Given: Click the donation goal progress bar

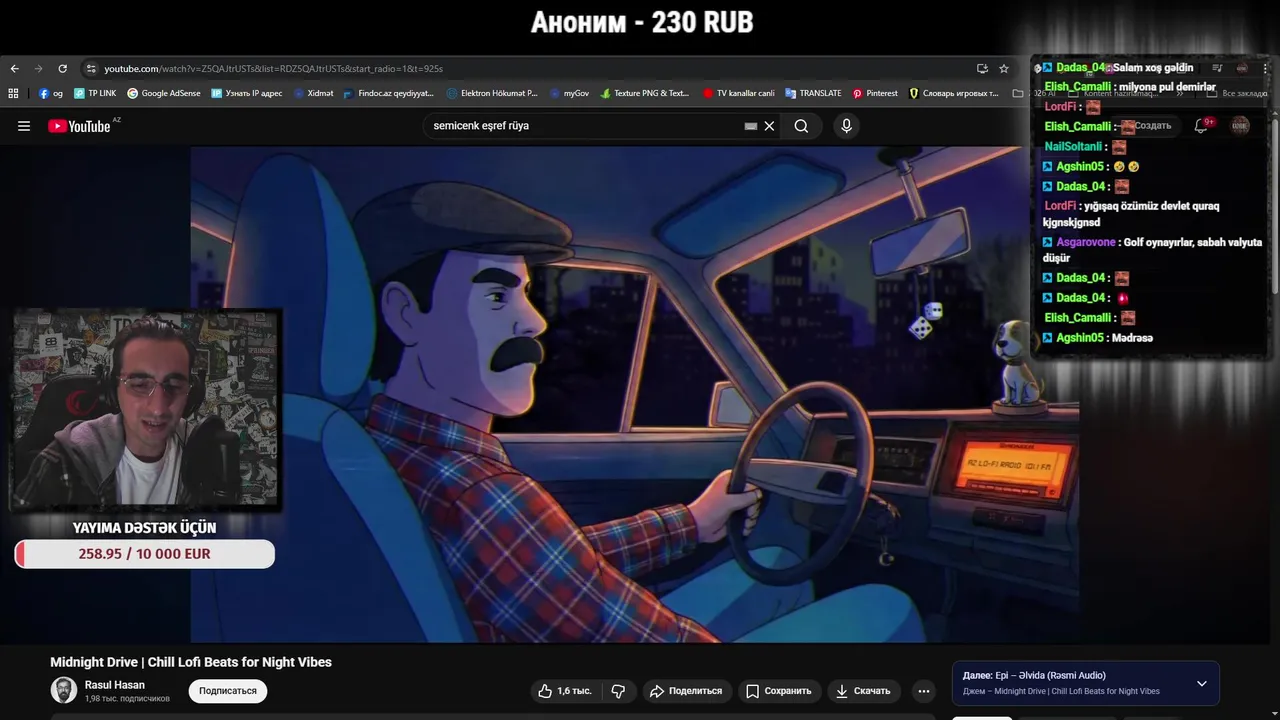Looking at the screenshot, I should 145,554.
